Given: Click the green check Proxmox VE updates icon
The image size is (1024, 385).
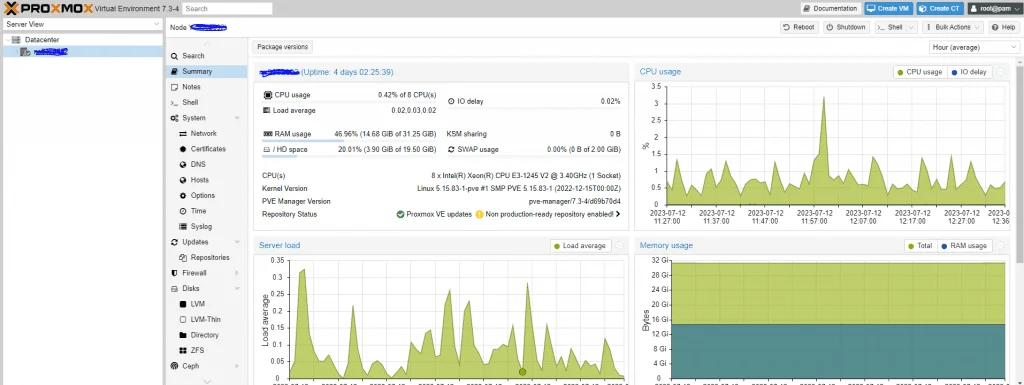Looking at the screenshot, I should pos(400,214).
